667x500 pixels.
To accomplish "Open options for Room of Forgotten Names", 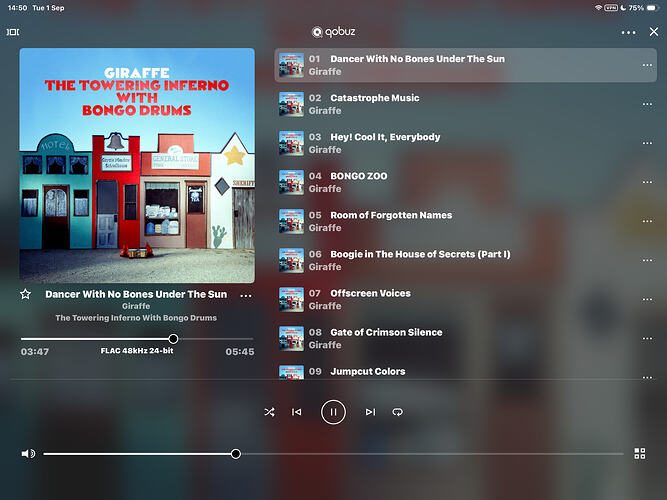I will [647, 221].
